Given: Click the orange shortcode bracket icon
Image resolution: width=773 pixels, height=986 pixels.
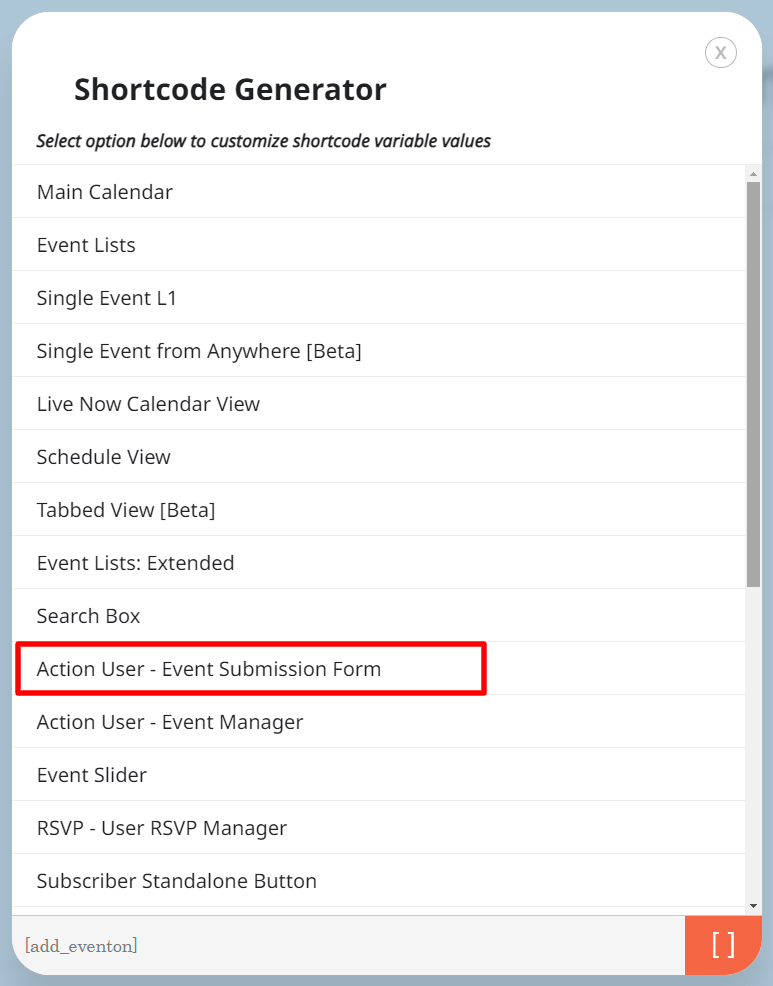Looking at the screenshot, I should [723, 945].
